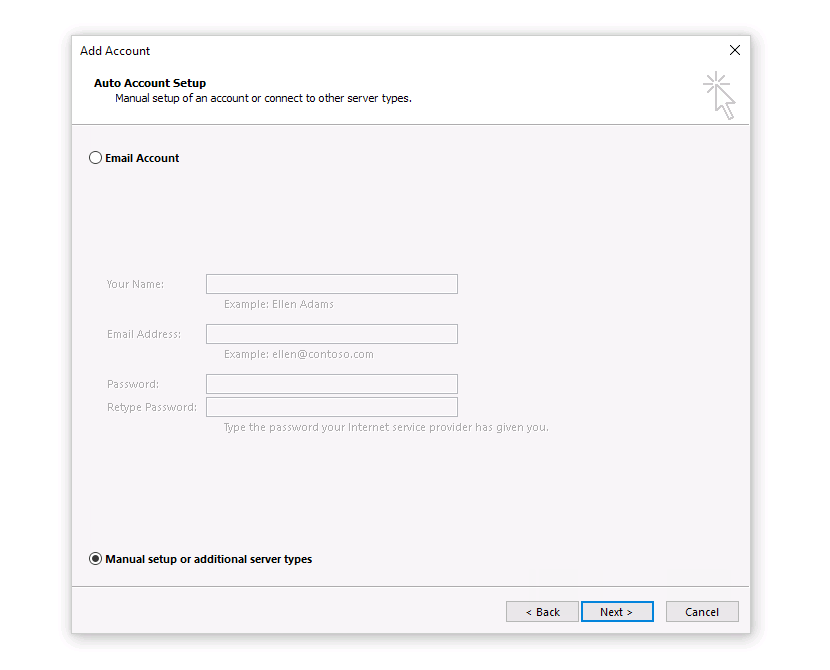
Task: Cancel the account setup
Action: (x=702, y=612)
